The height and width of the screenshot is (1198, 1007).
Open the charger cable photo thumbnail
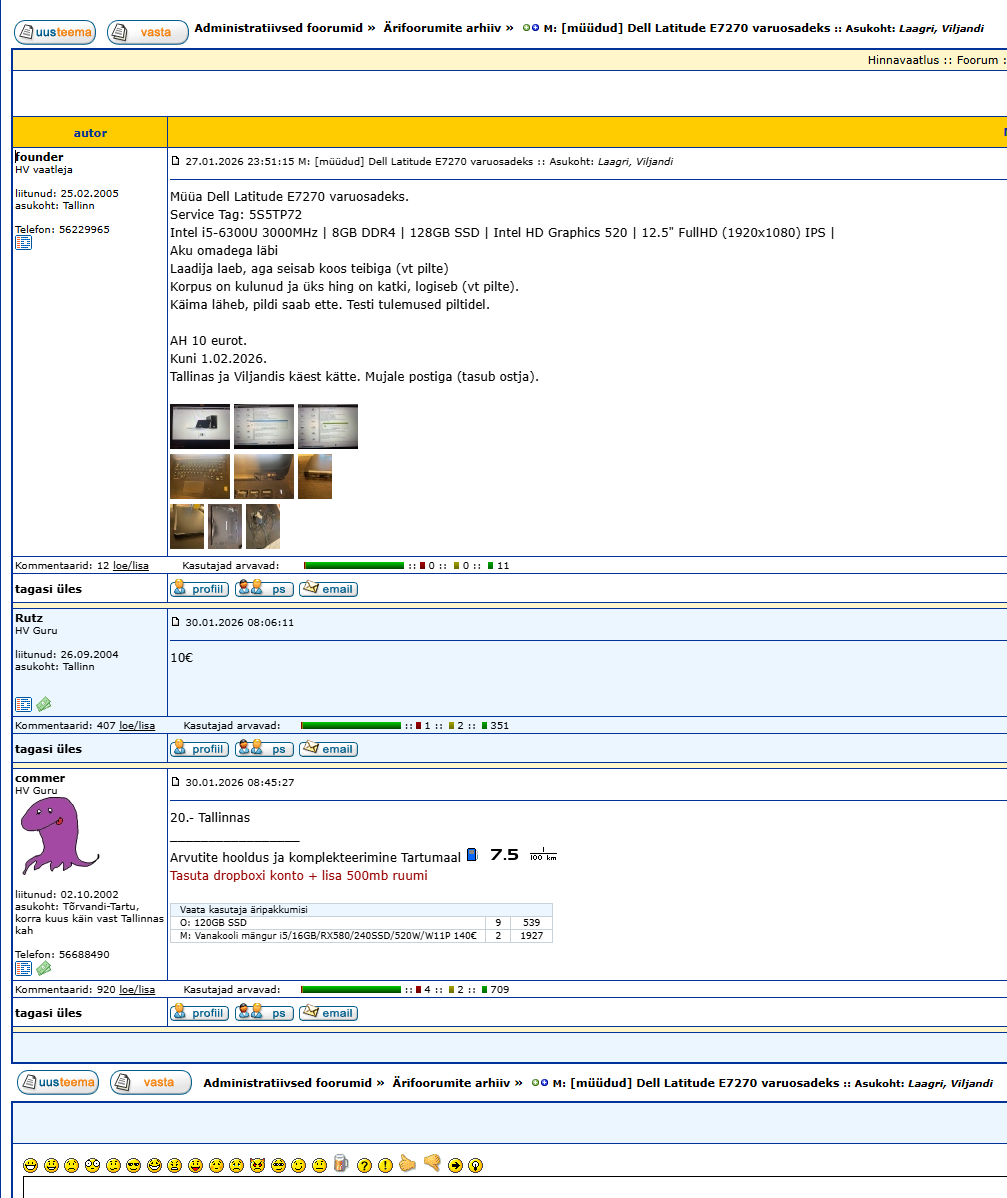click(263, 527)
